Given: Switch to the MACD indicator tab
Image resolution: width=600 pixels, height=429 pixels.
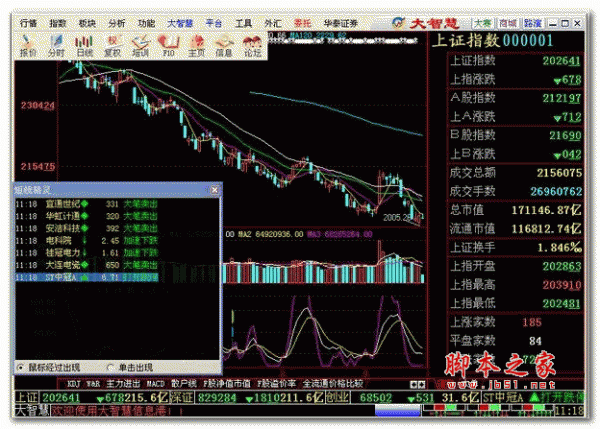Looking at the screenshot, I should 155,384.
